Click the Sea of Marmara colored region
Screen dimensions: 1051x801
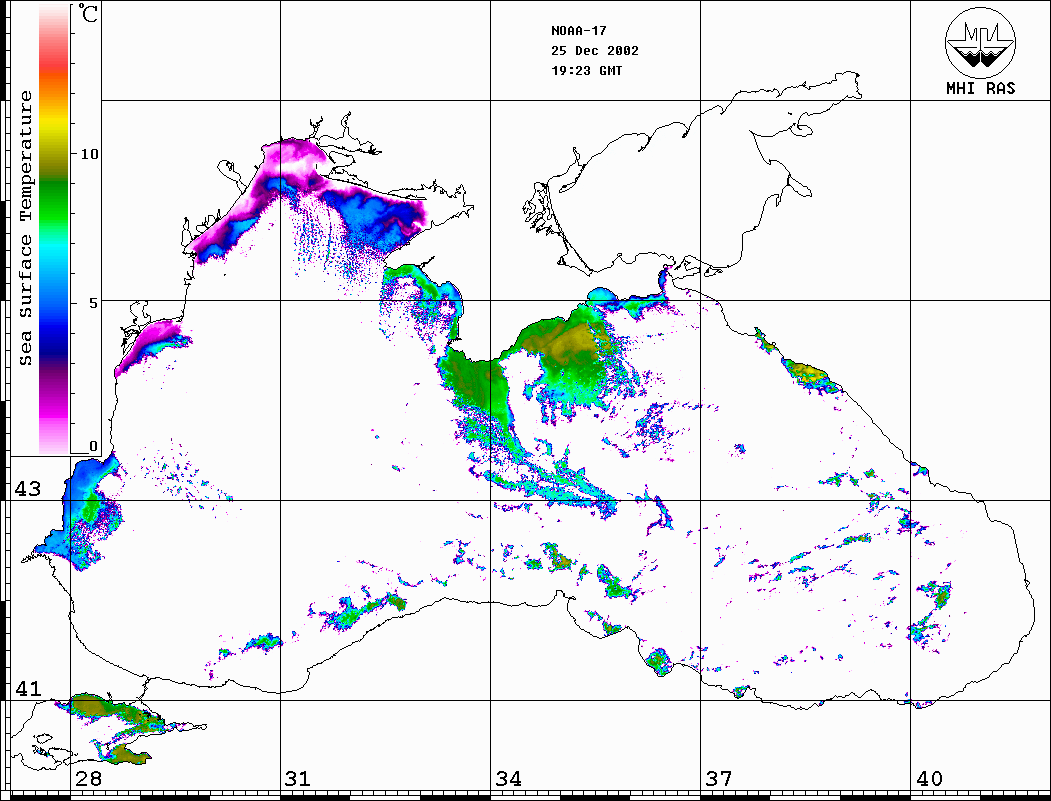point(111,727)
